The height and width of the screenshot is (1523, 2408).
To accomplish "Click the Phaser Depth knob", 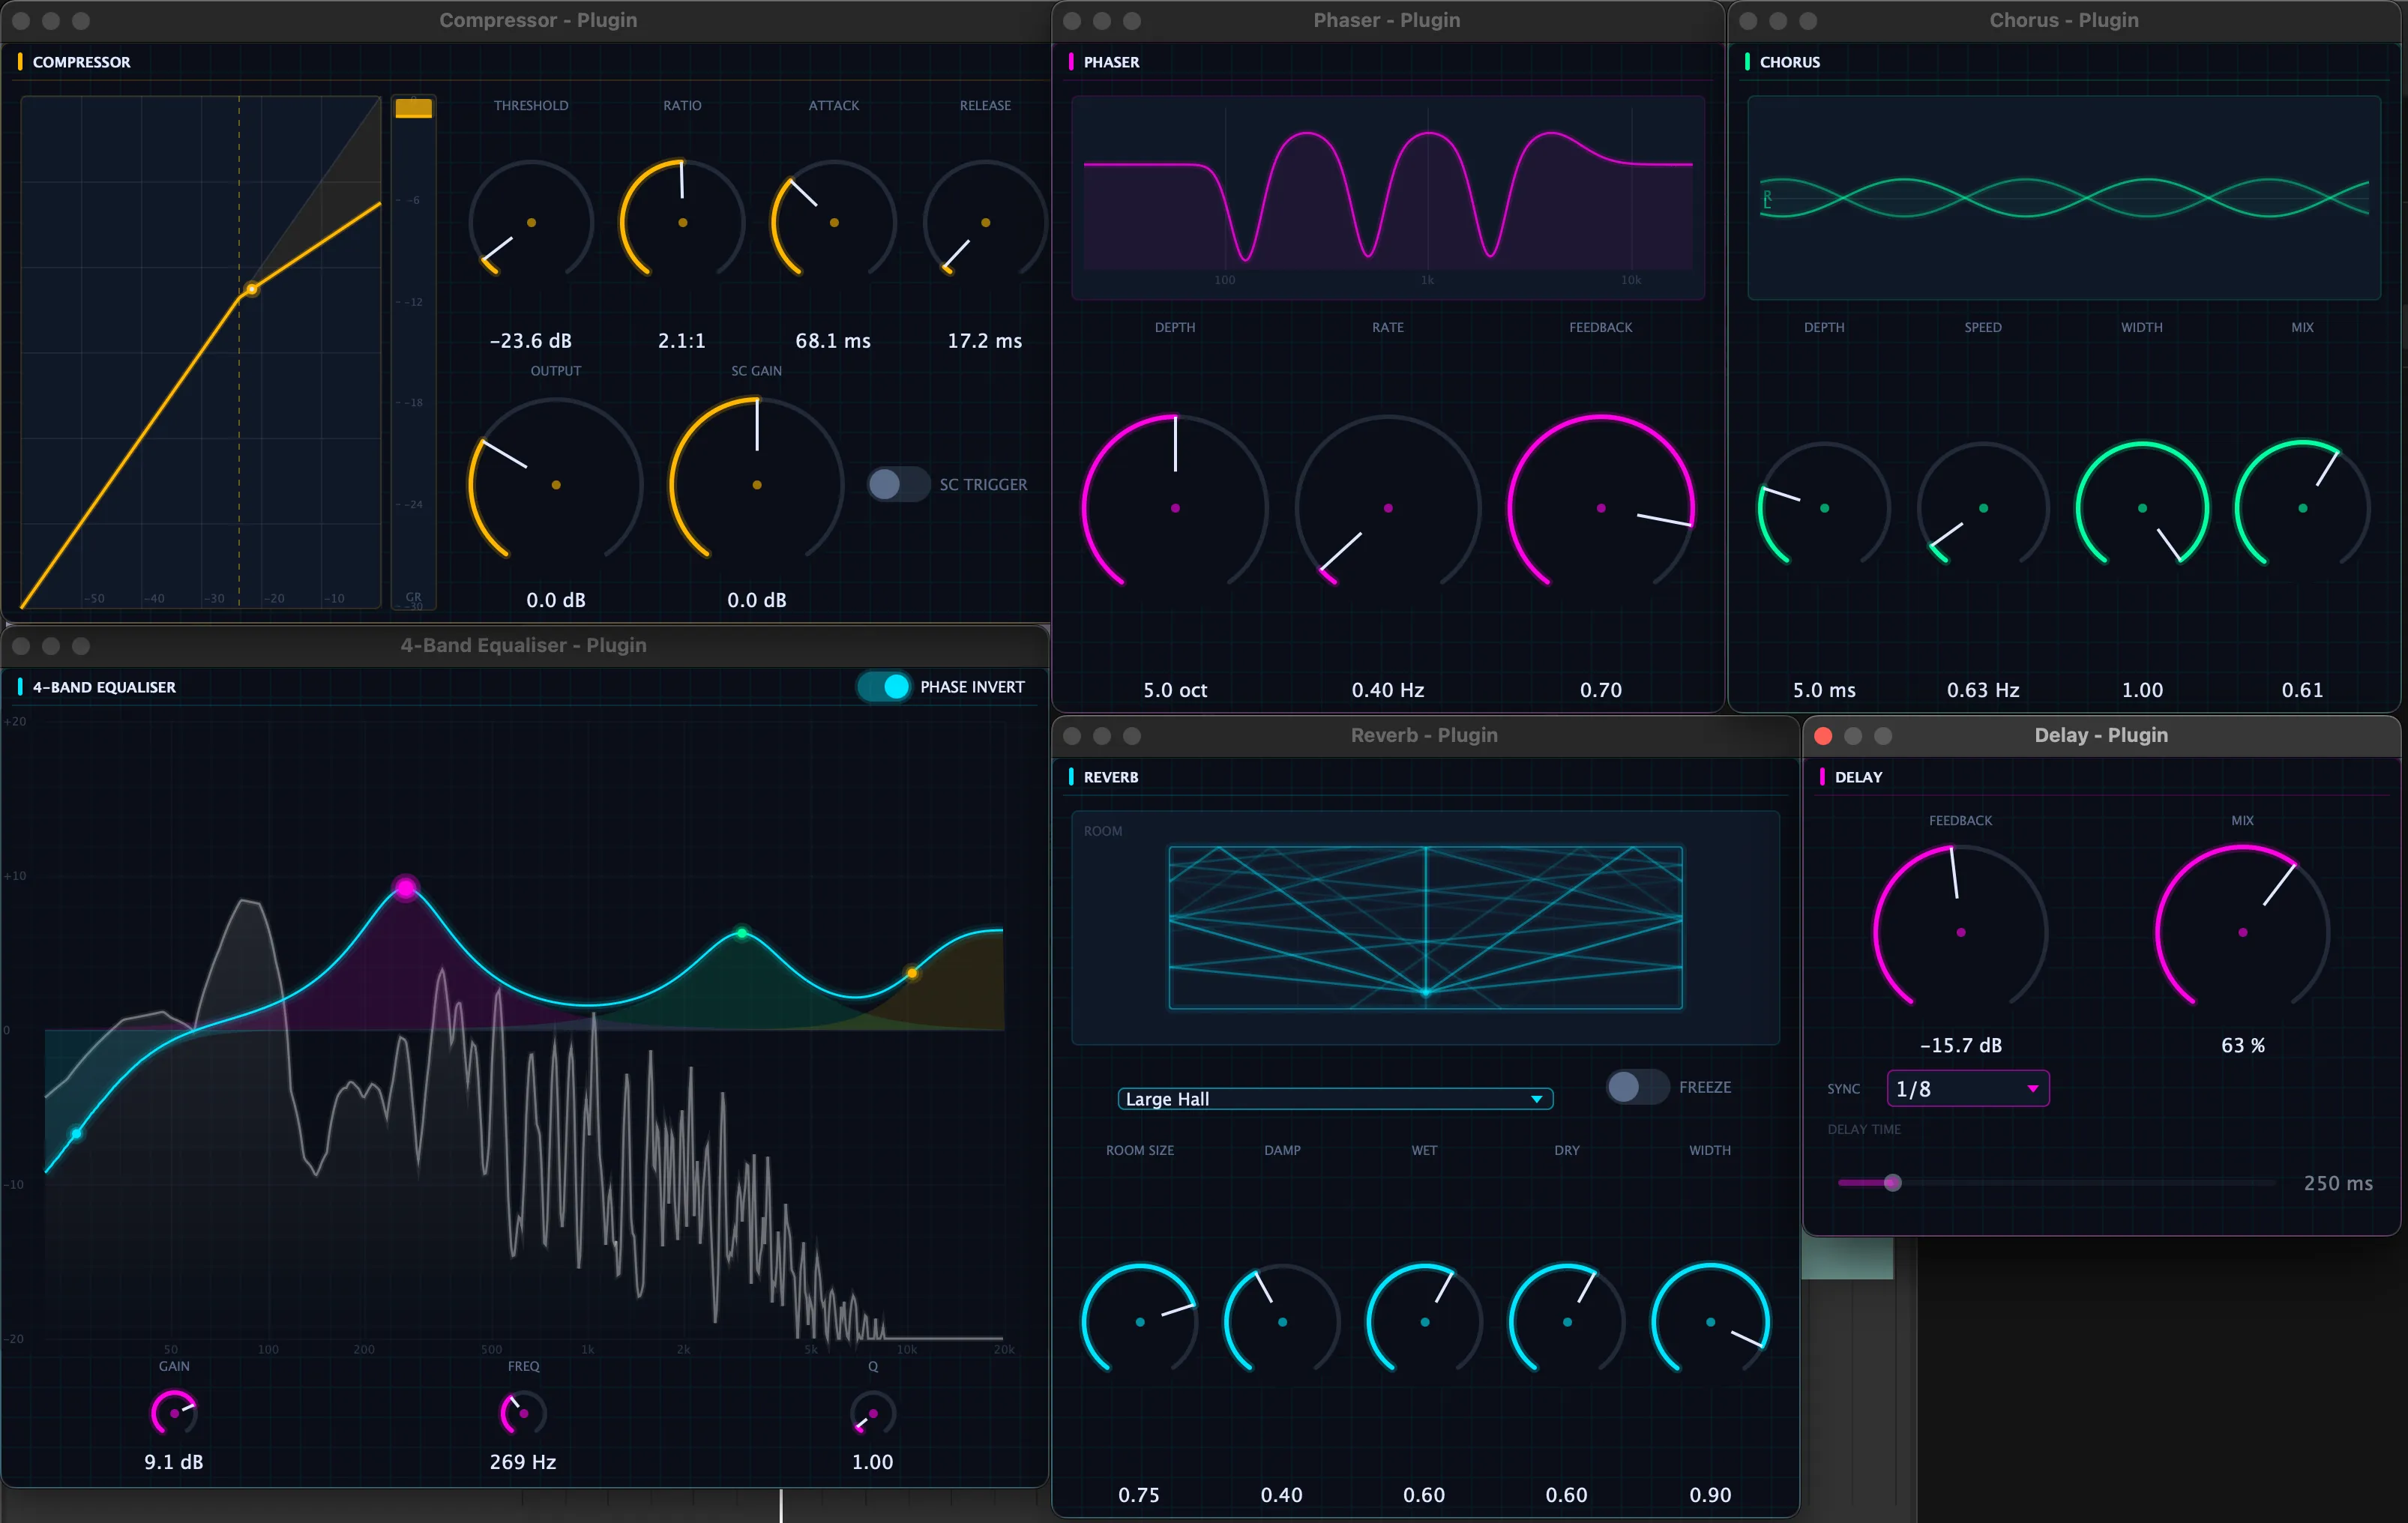I will pos(1175,508).
